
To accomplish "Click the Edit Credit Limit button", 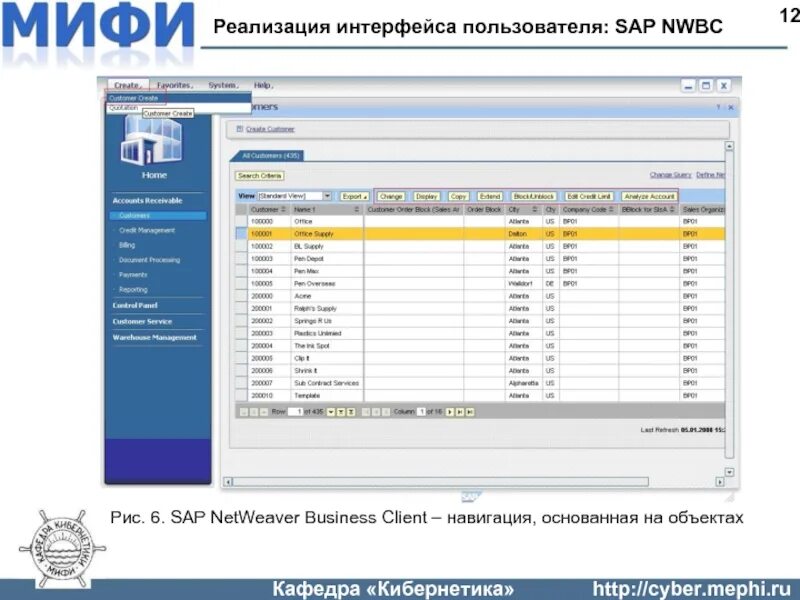I will [x=589, y=196].
